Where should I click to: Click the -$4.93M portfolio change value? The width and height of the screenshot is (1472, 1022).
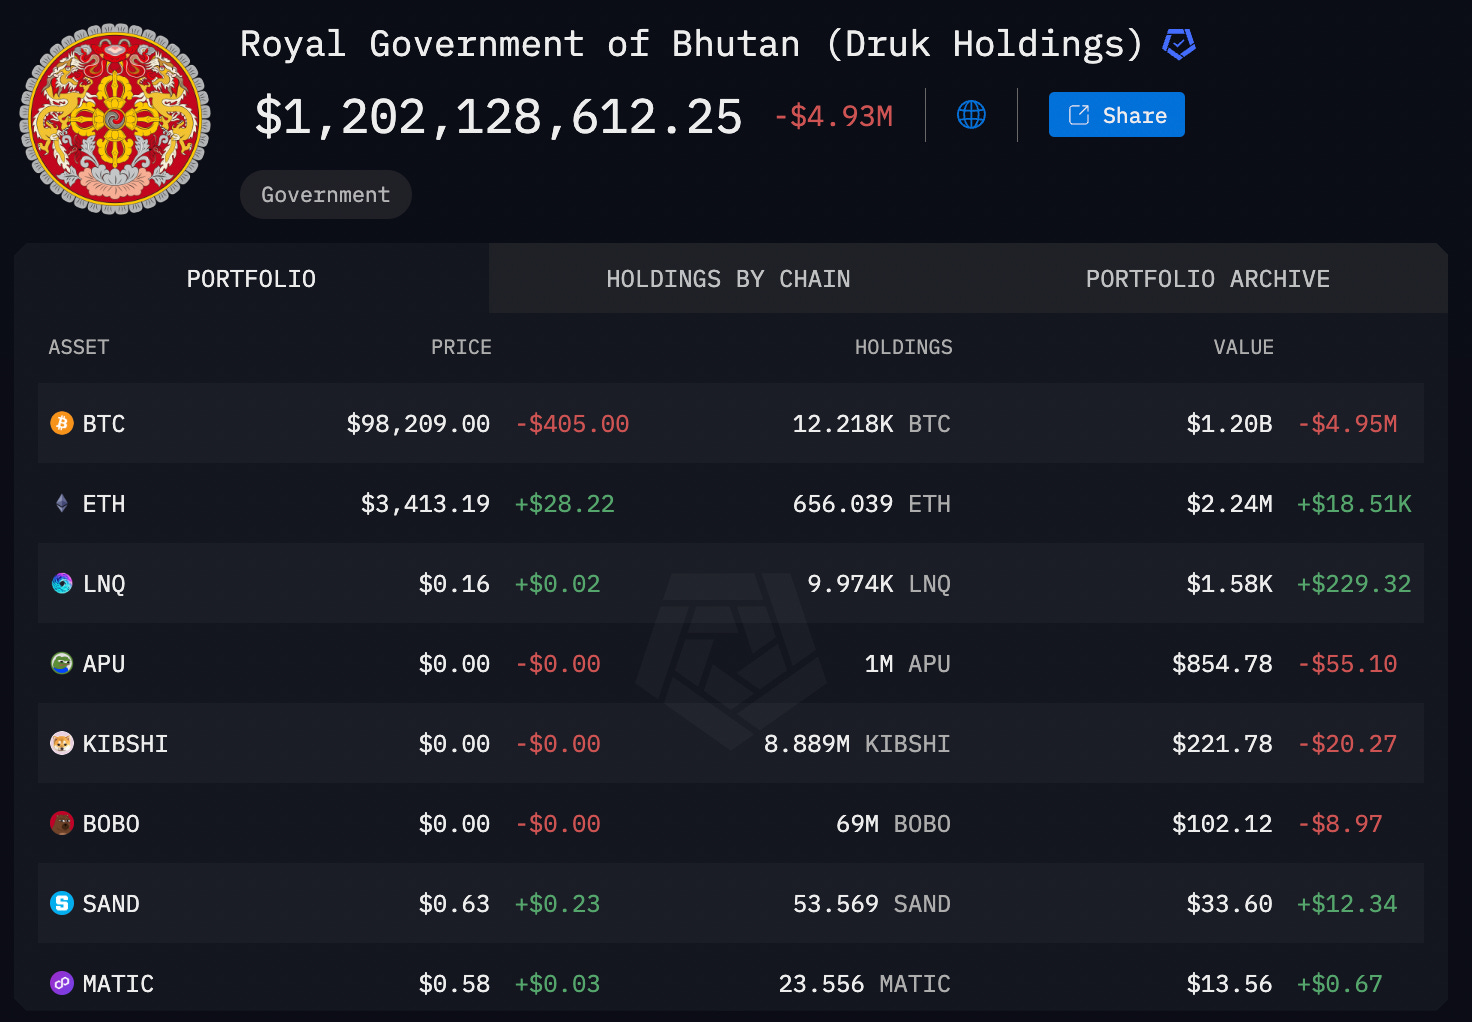(x=834, y=116)
